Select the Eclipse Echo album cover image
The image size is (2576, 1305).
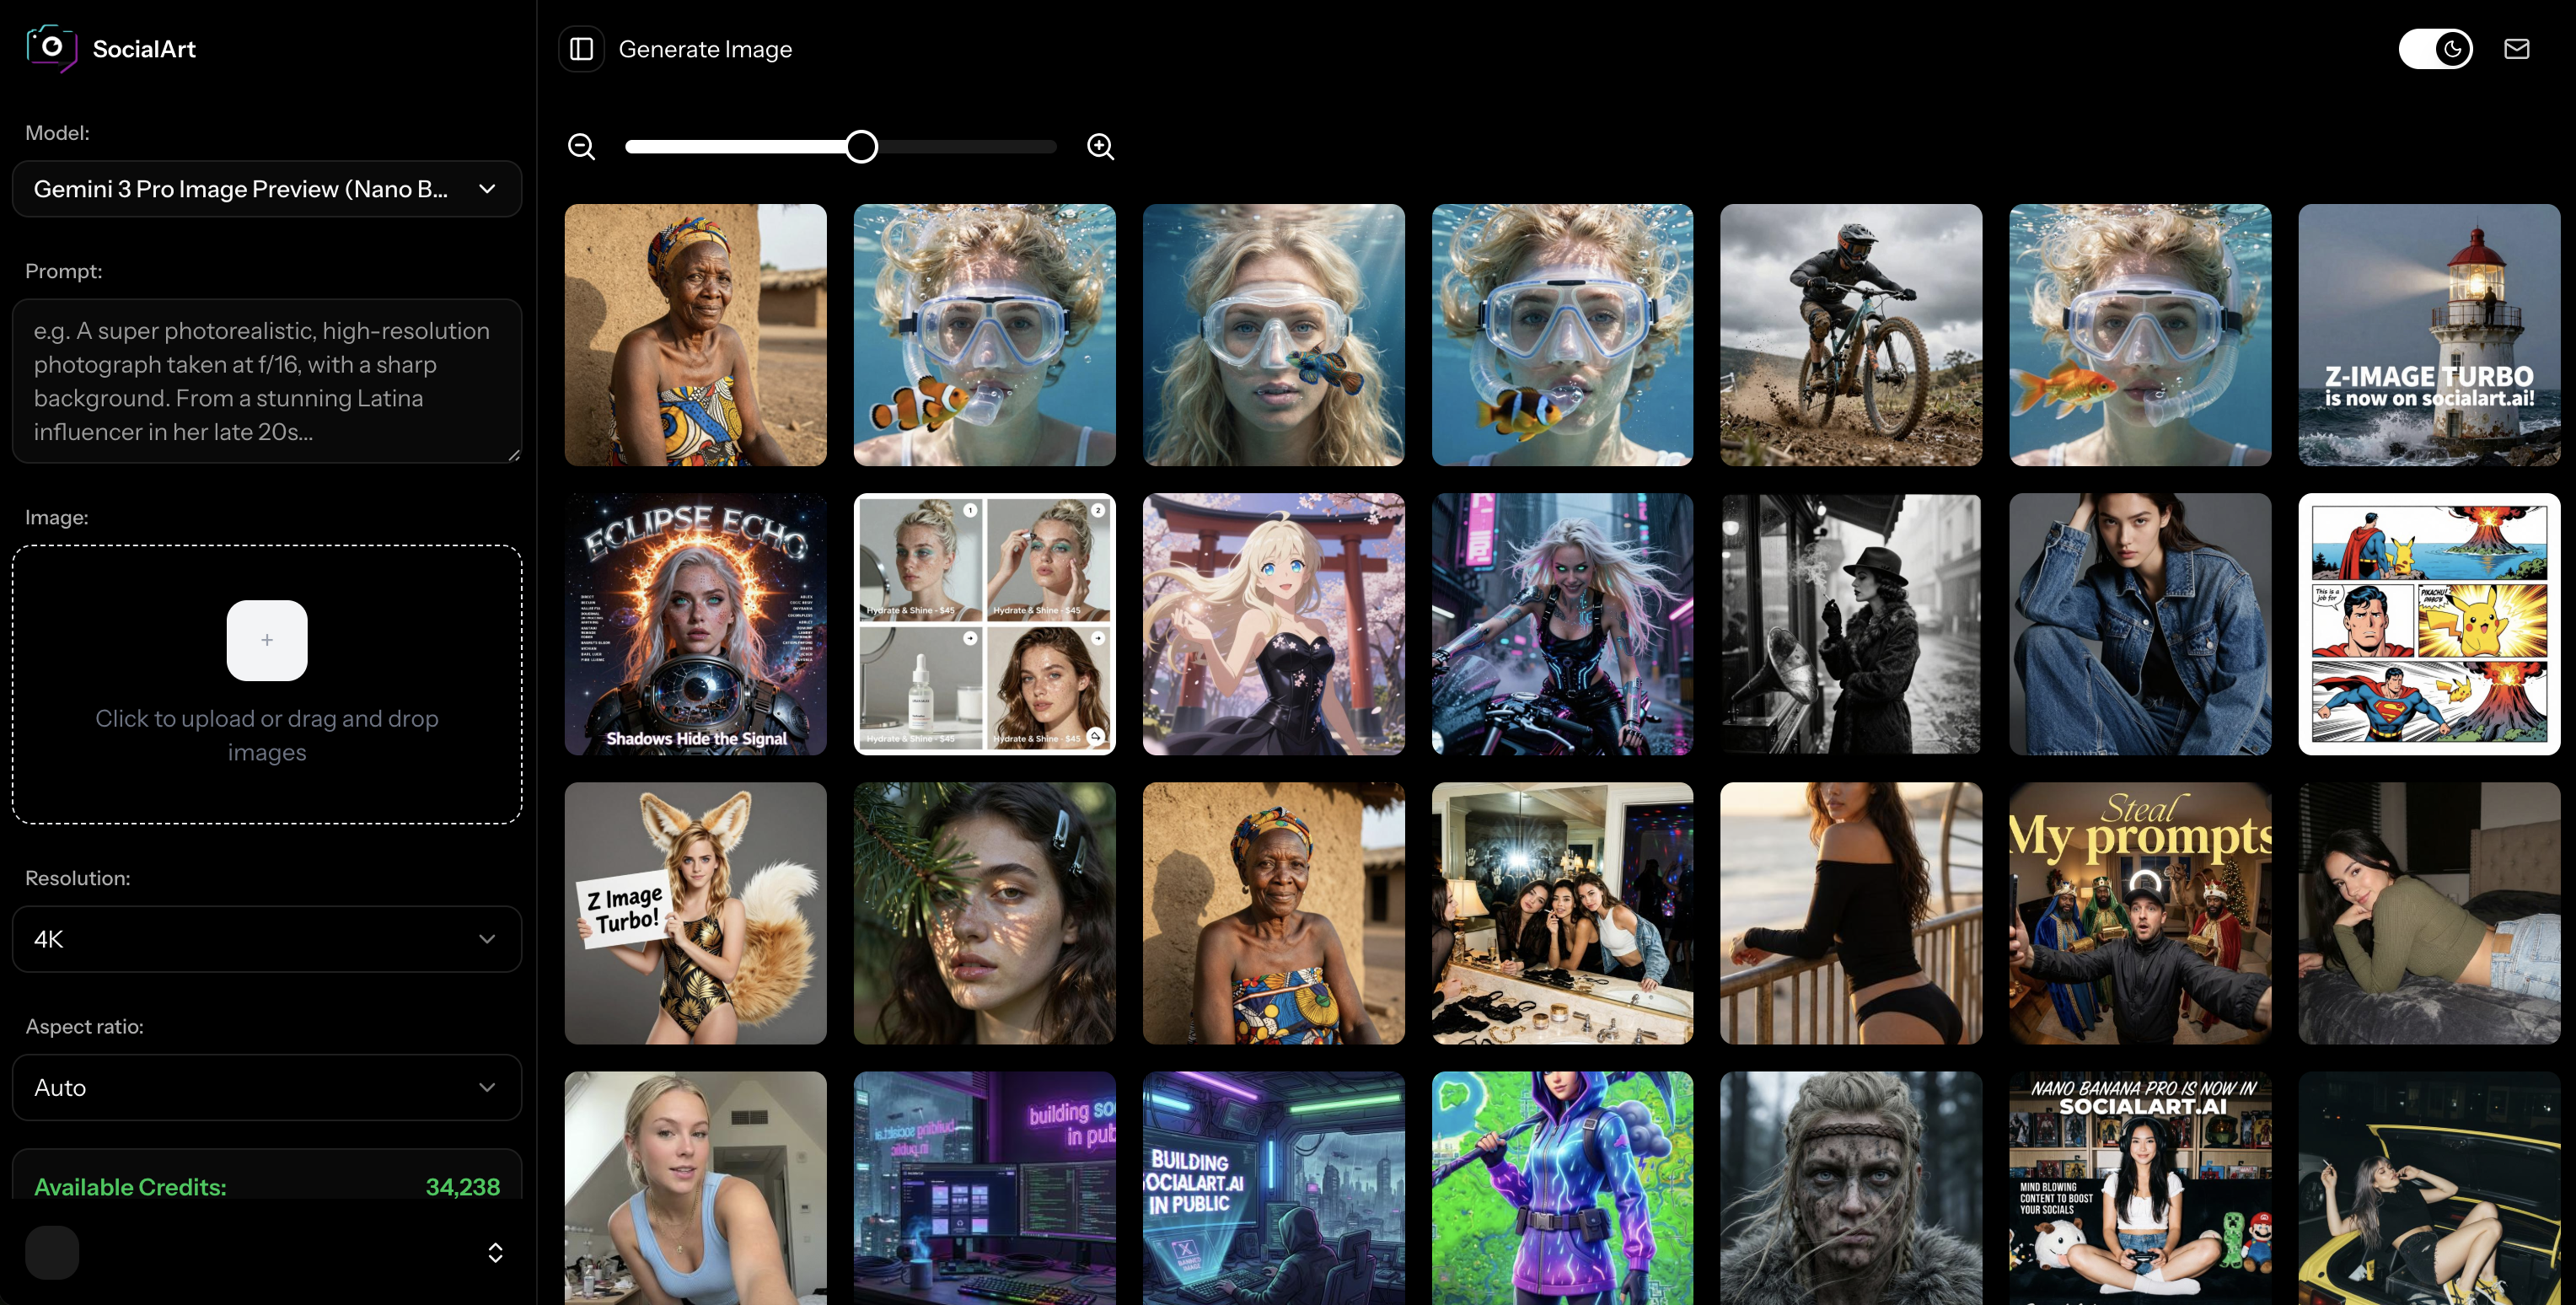click(x=695, y=624)
